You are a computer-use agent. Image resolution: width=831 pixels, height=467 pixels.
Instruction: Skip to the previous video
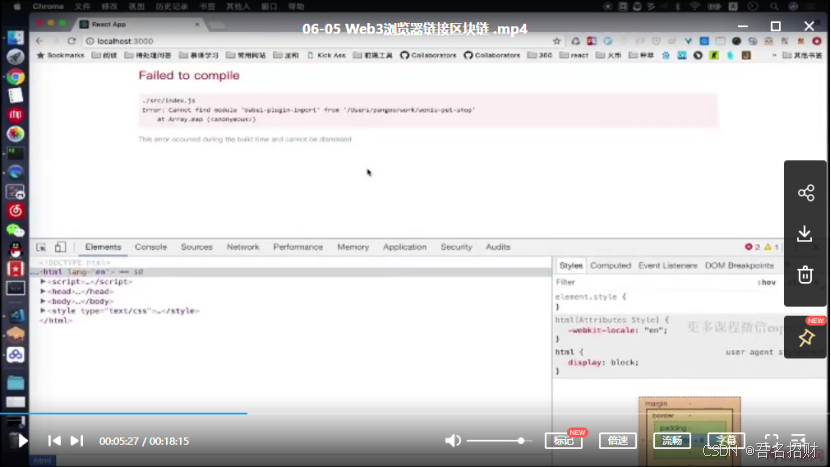click(54, 441)
